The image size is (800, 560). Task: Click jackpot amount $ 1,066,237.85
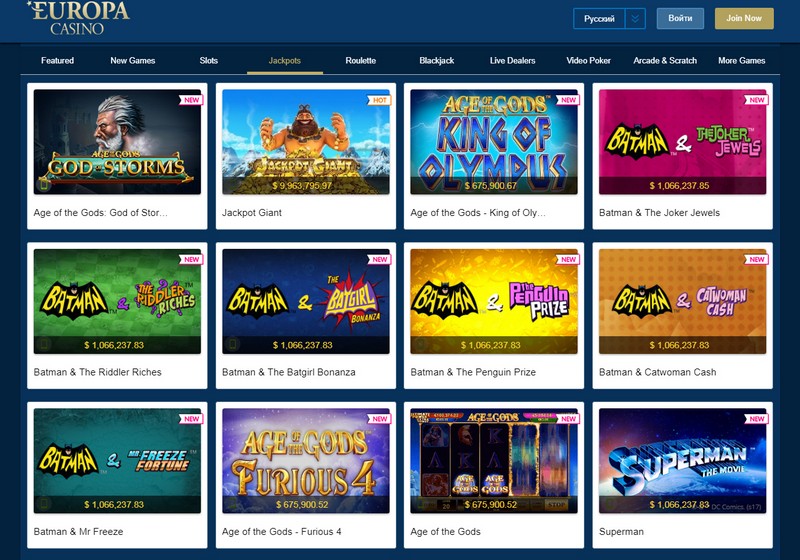click(679, 186)
